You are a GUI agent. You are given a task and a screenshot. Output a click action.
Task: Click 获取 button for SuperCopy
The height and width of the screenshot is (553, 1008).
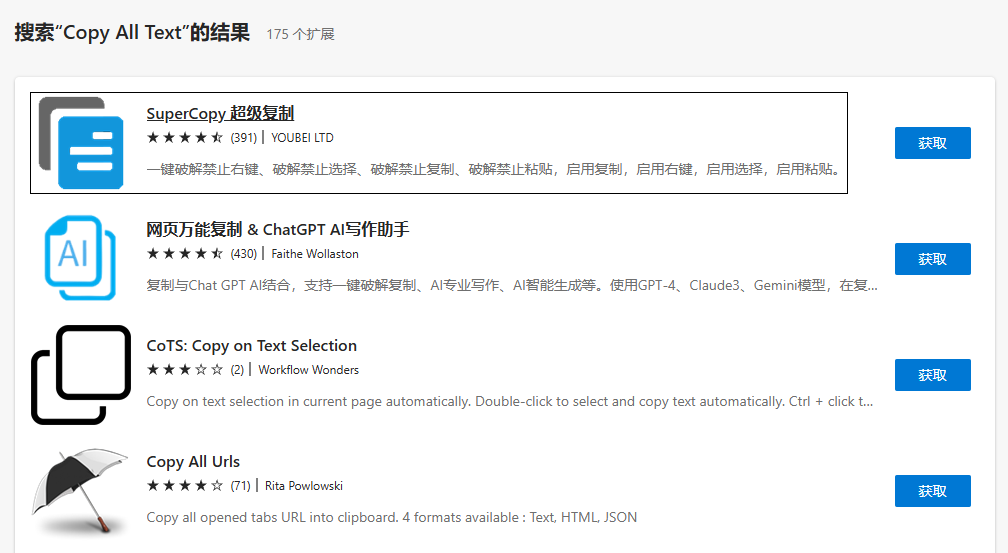[933, 143]
